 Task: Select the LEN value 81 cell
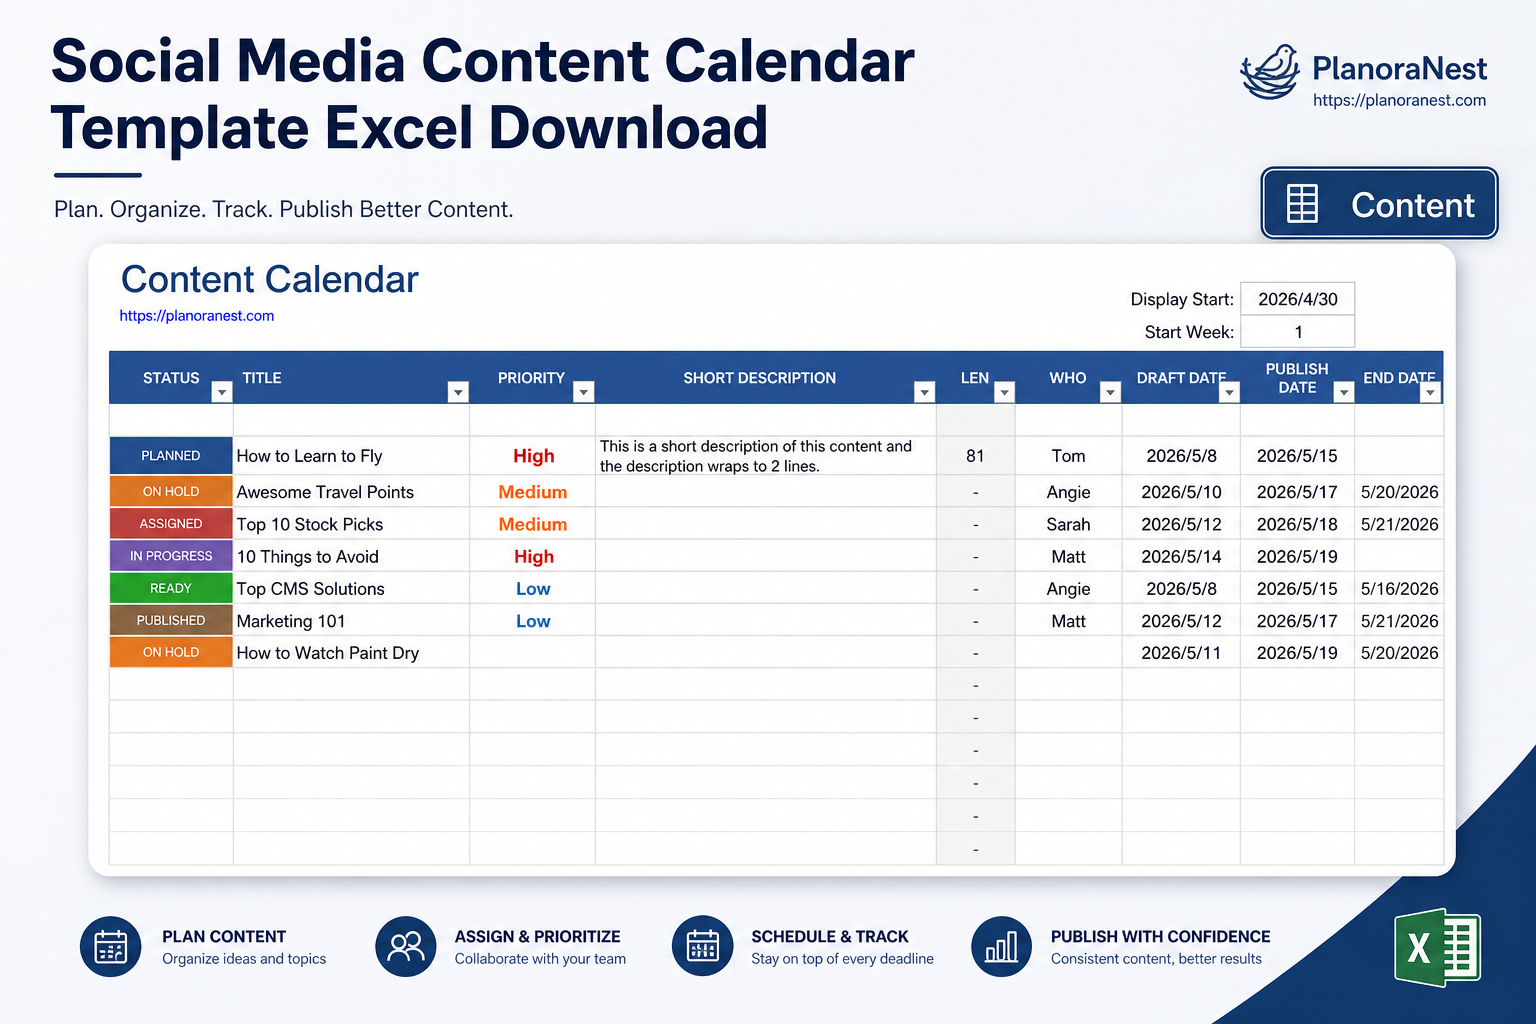975,456
